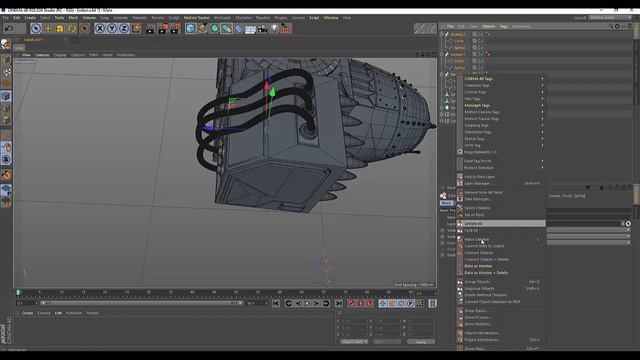This screenshot has height=360, width=640.
Task: Open the File menu
Action: 5,18
